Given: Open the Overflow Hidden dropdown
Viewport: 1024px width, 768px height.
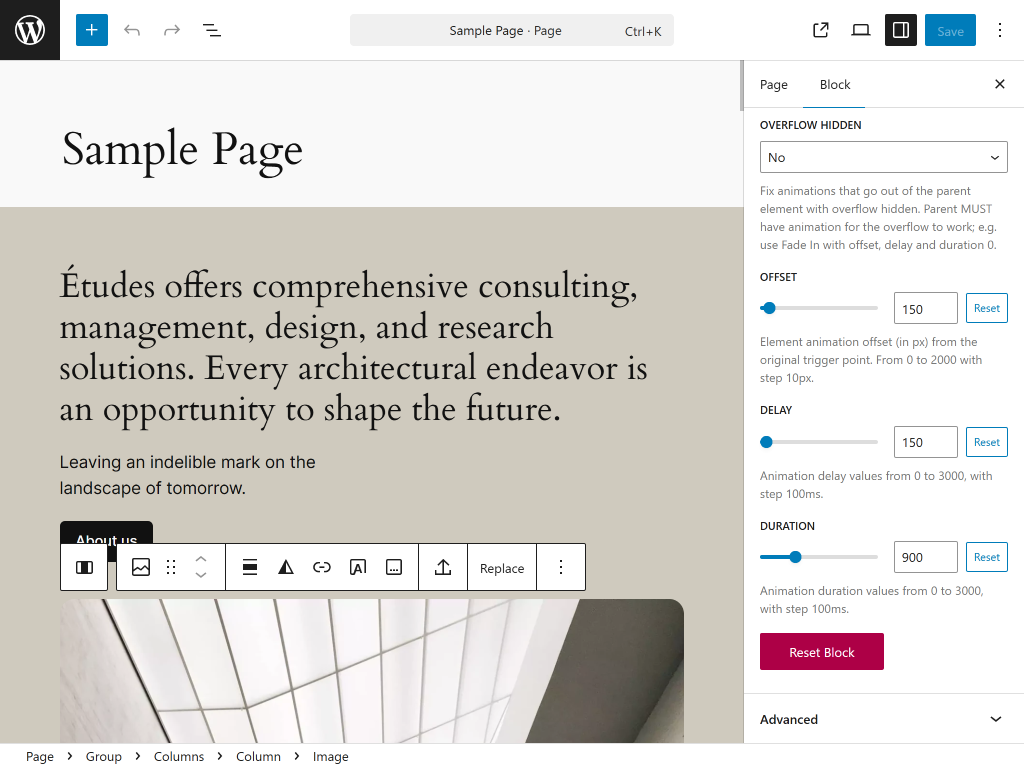Looking at the screenshot, I should (x=883, y=157).
